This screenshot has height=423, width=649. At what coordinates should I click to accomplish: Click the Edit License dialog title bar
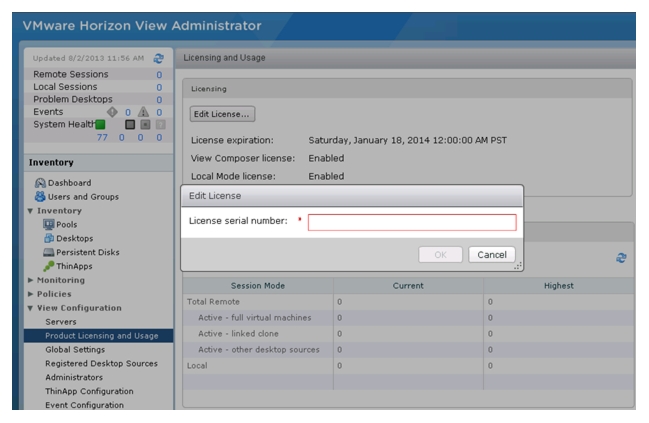coord(352,196)
